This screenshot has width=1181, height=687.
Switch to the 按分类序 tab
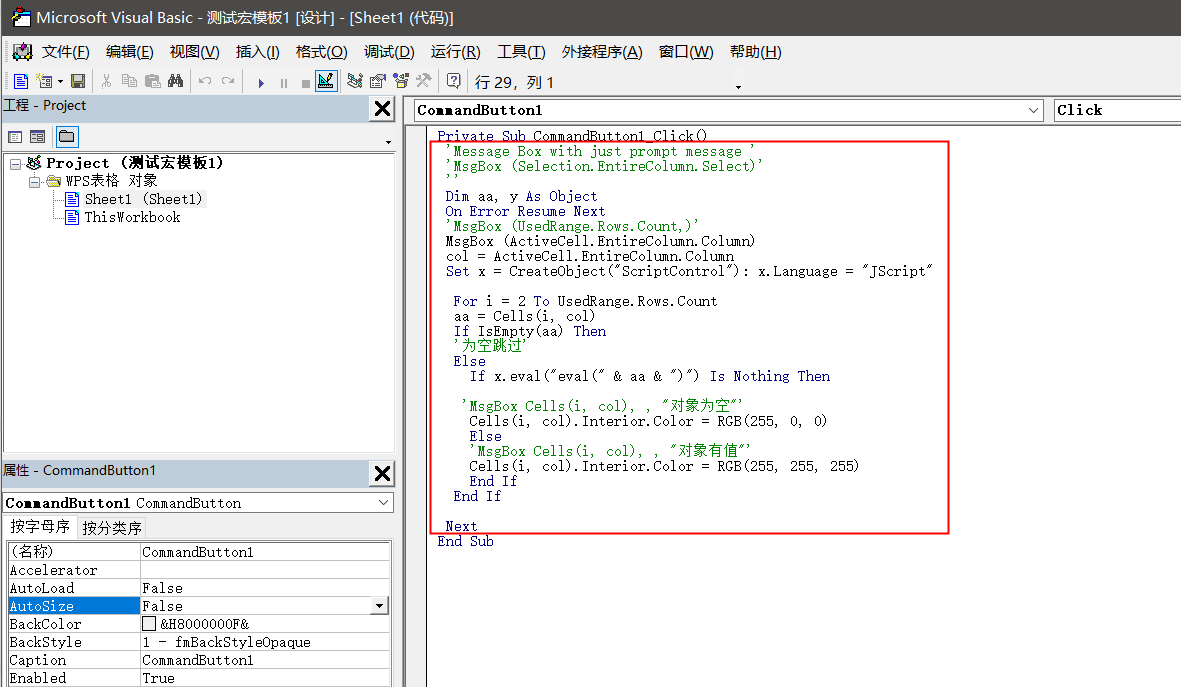pos(111,526)
